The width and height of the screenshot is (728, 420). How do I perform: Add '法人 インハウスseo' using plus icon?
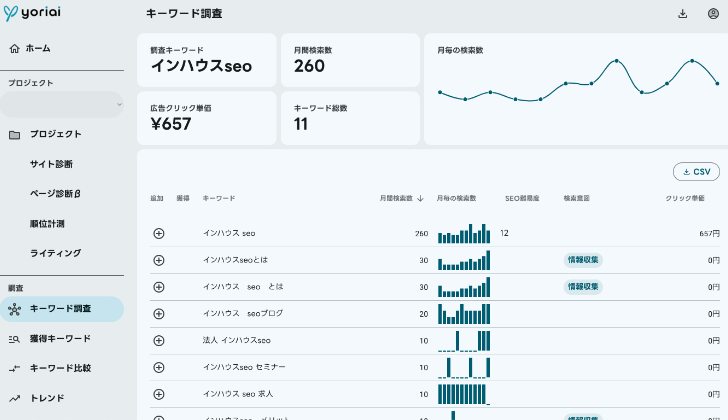(x=158, y=340)
